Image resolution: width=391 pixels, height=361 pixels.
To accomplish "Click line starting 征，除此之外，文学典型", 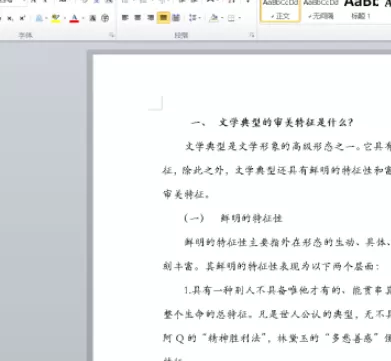I will point(277,170).
